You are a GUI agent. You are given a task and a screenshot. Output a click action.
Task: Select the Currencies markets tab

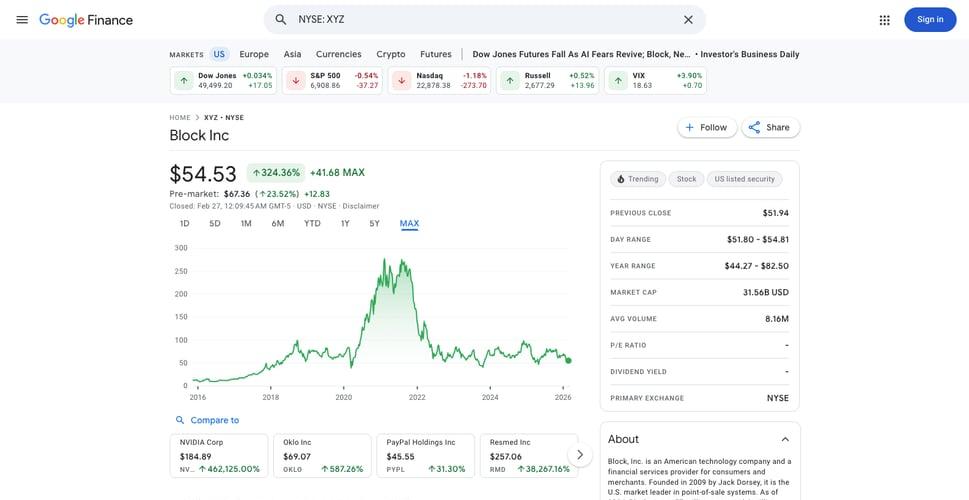click(339, 54)
